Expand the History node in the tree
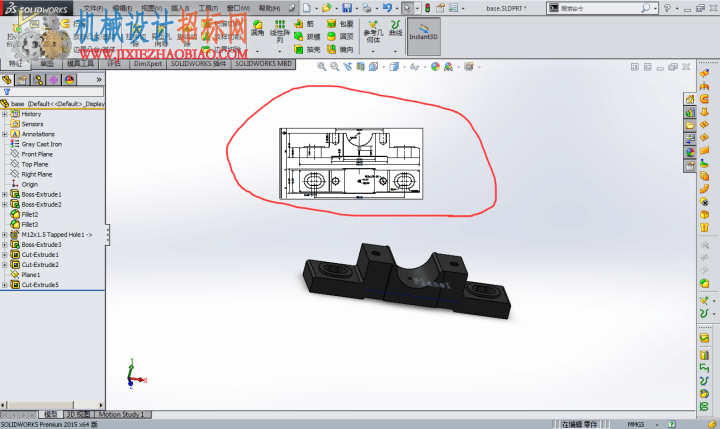 [5, 114]
